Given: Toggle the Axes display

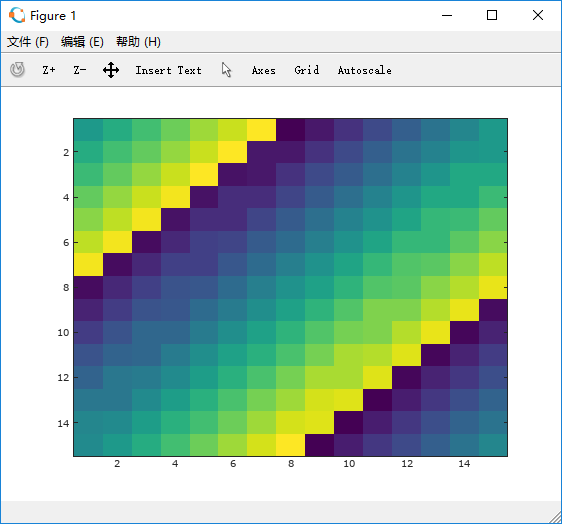Looking at the screenshot, I should tap(263, 70).
